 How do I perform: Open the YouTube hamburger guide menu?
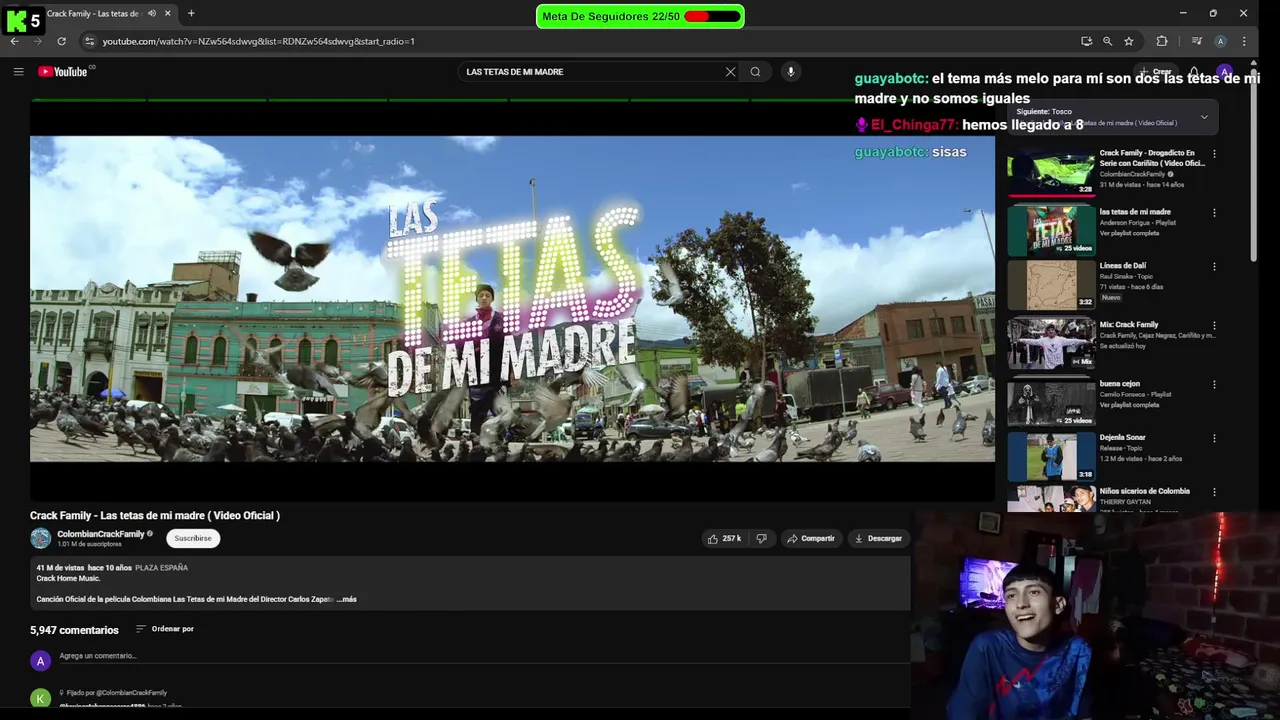pos(18,72)
